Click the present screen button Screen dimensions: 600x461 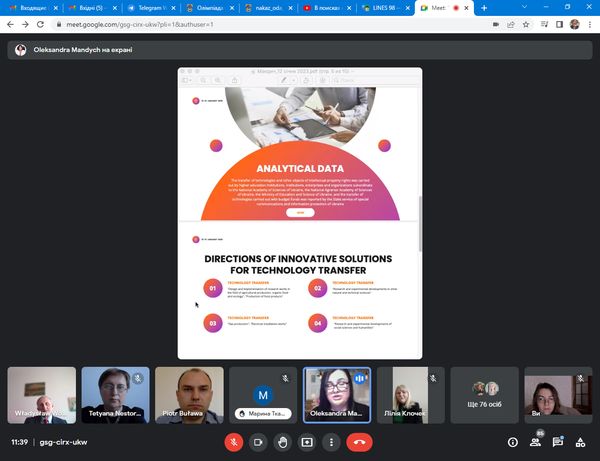coord(307,441)
